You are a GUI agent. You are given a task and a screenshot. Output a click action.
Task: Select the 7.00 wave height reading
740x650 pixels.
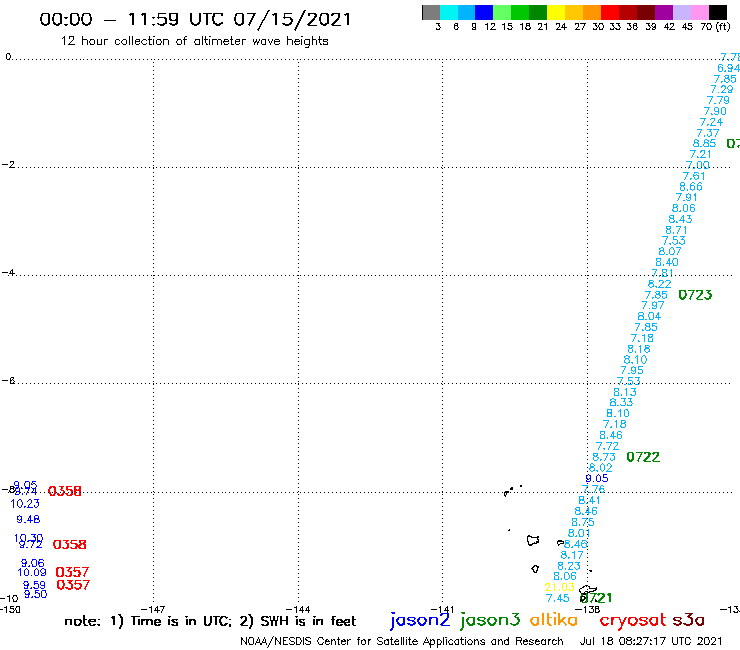tap(698, 165)
